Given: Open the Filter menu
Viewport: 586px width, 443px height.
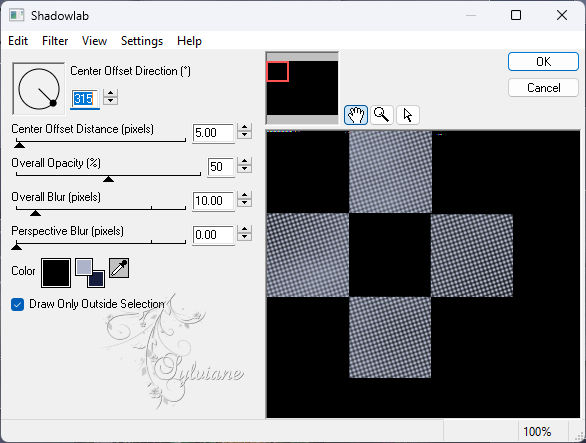Looking at the screenshot, I should (55, 41).
